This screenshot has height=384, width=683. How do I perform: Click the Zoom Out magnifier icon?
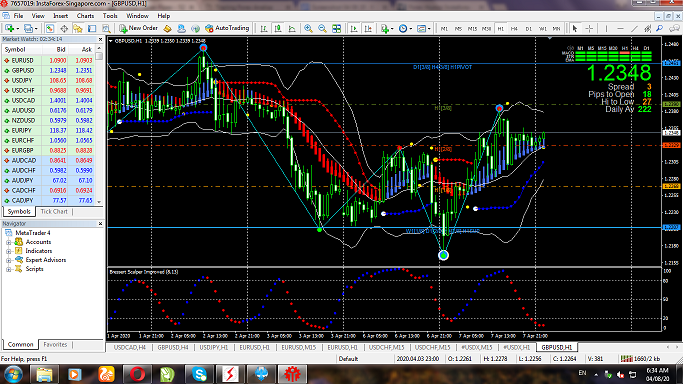click(322, 28)
